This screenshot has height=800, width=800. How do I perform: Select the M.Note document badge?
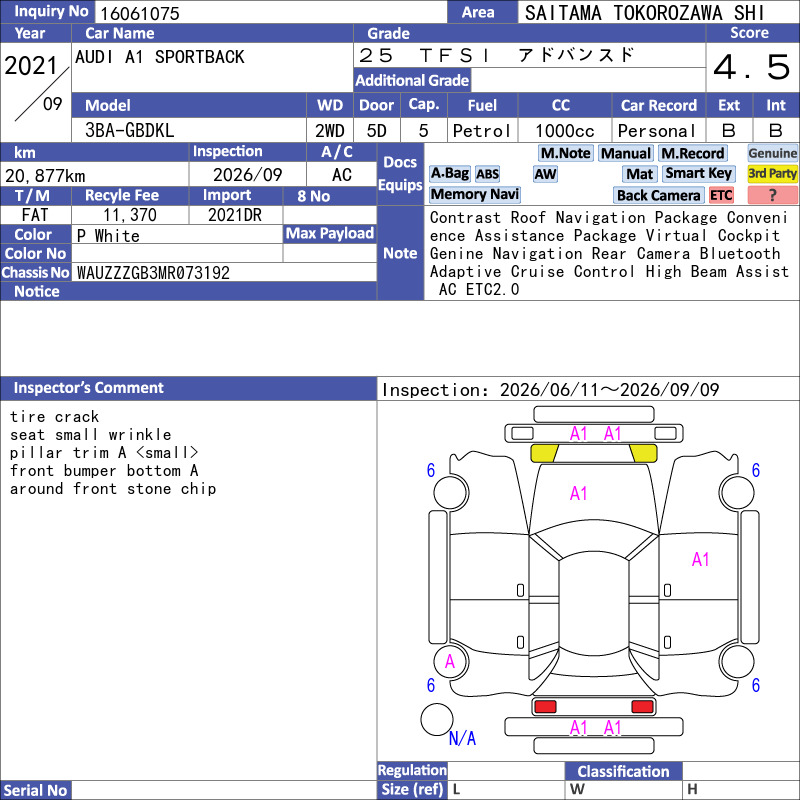click(565, 153)
